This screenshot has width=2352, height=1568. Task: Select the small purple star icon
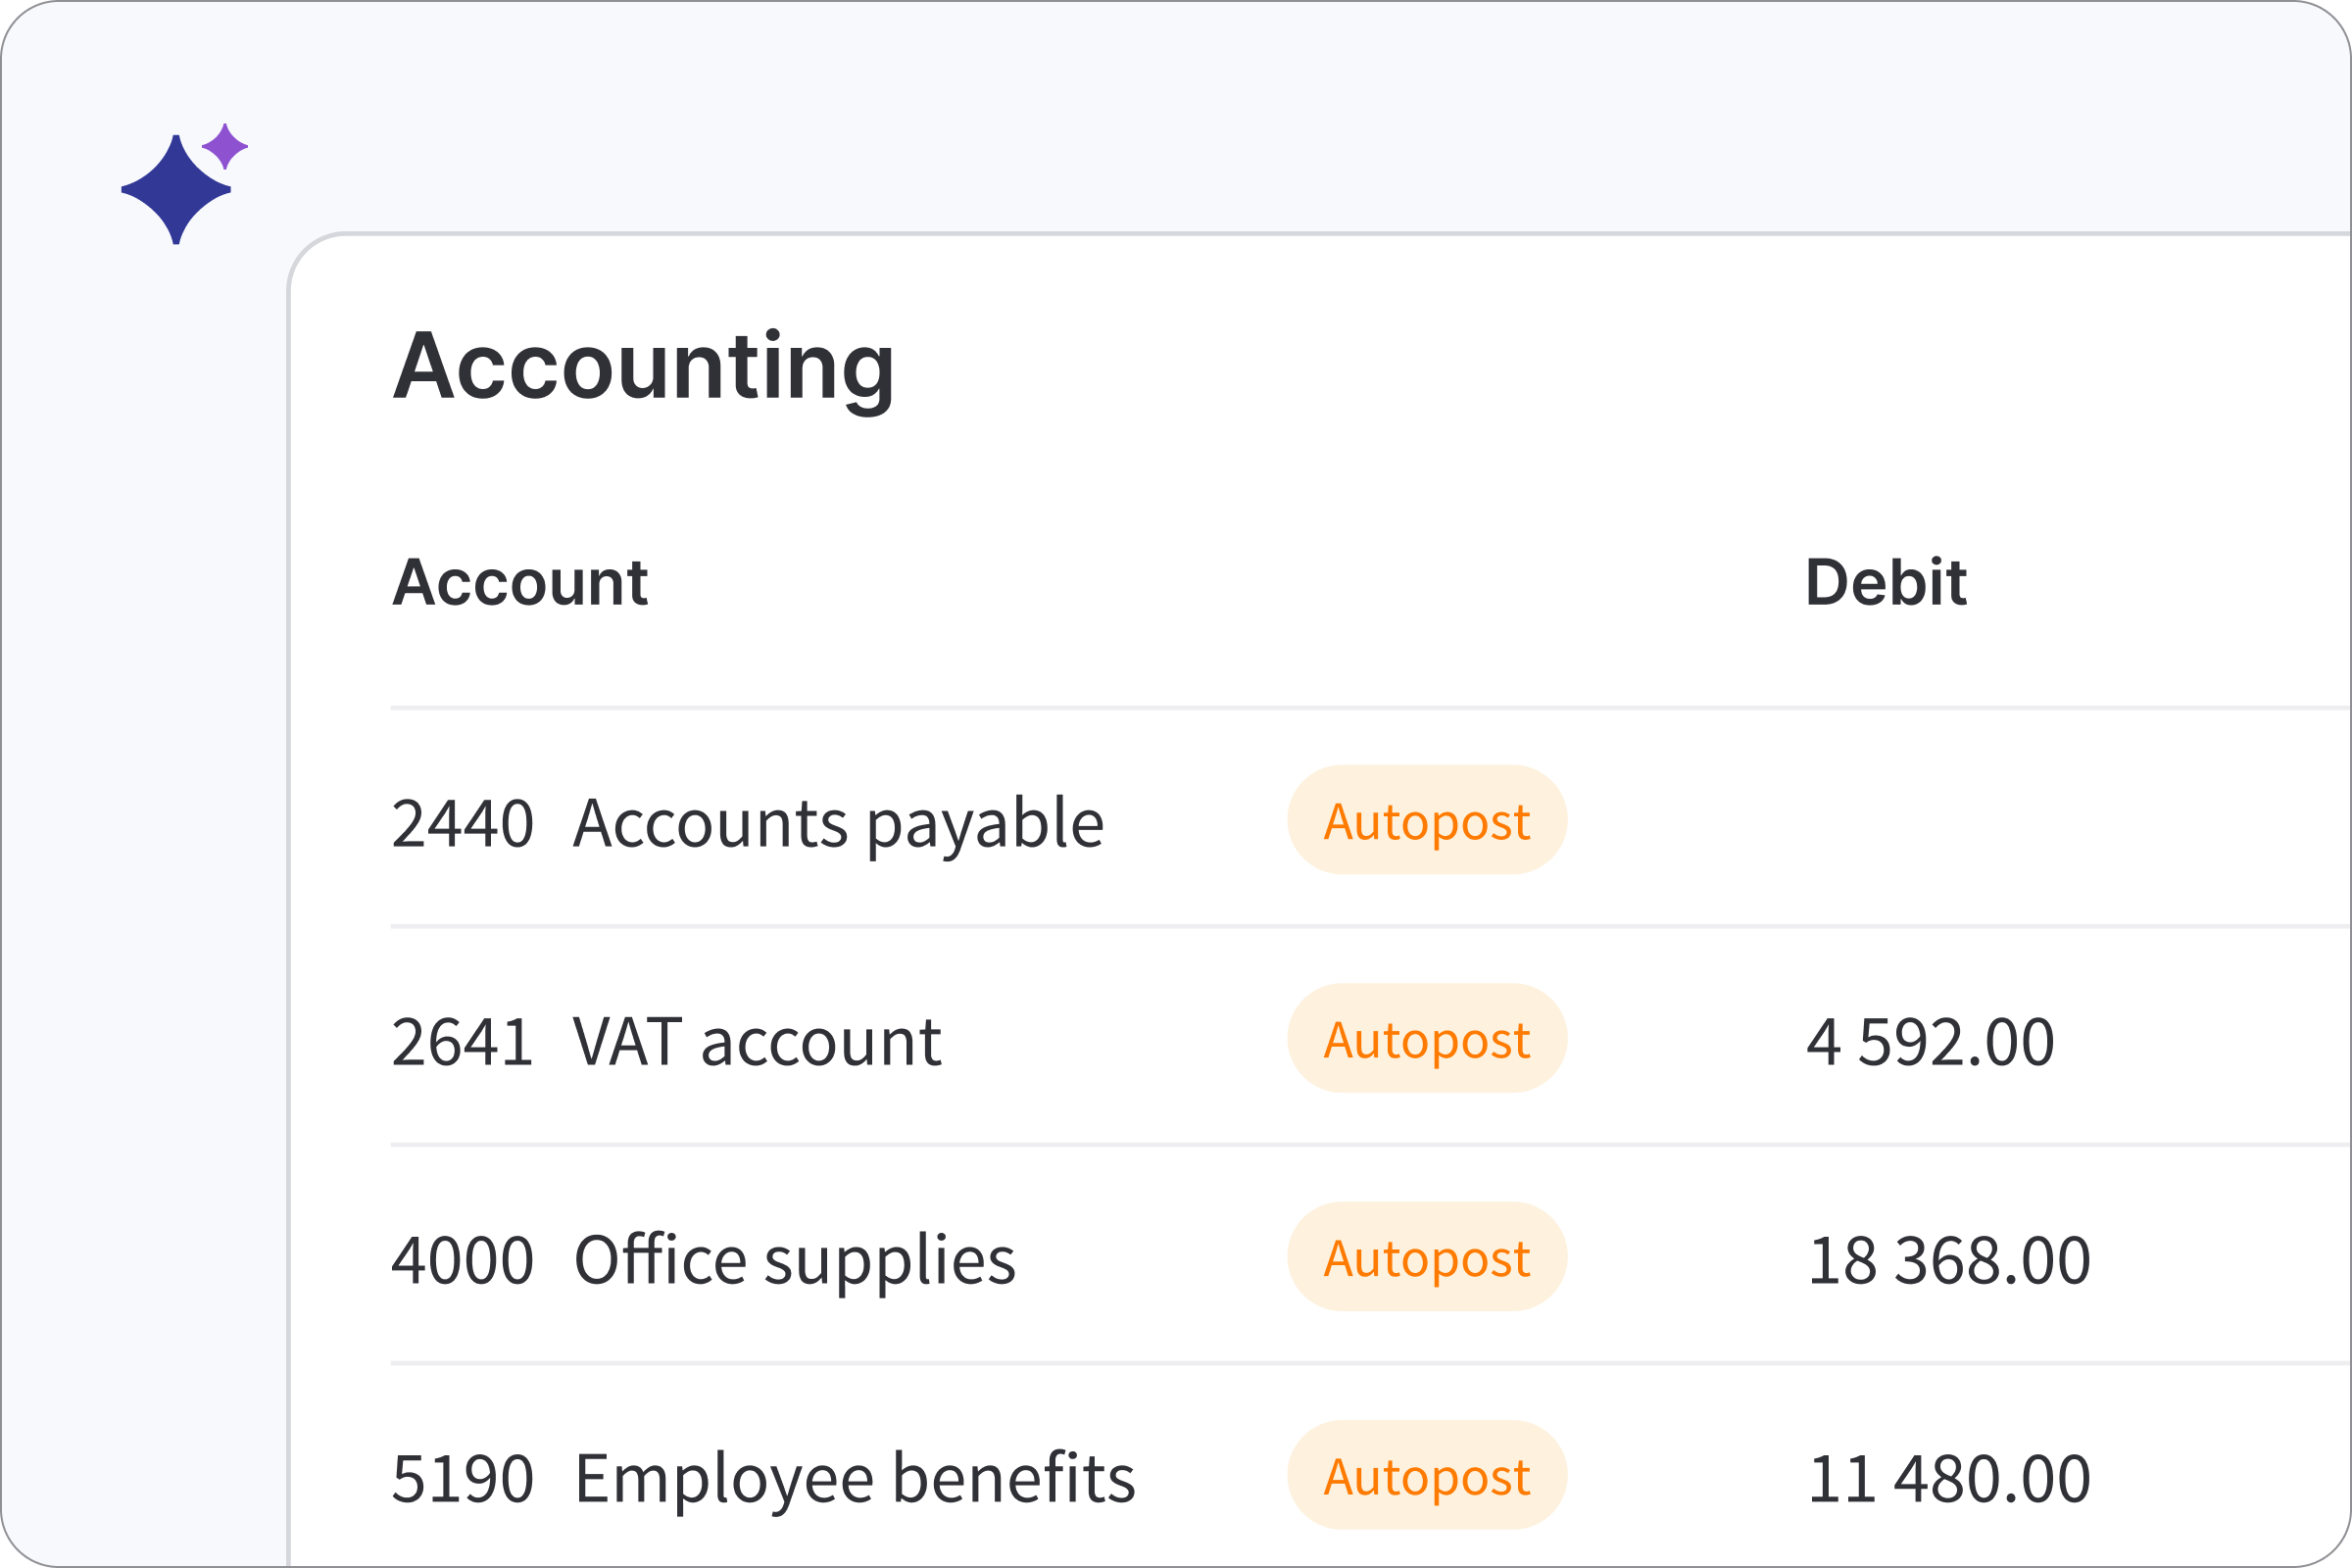(x=226, y=148)
